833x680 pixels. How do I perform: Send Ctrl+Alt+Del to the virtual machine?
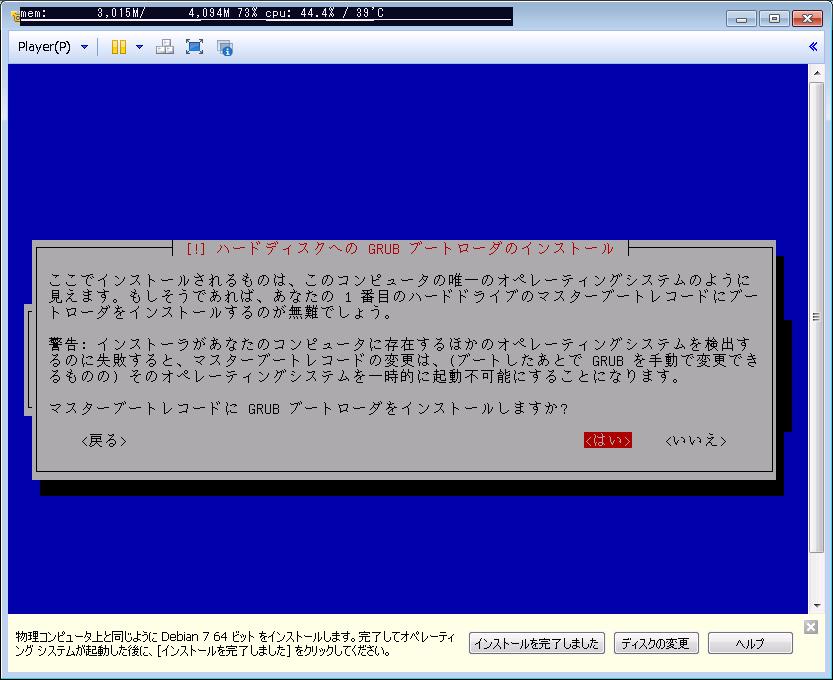pyautogui.click(x=165, y=47)
